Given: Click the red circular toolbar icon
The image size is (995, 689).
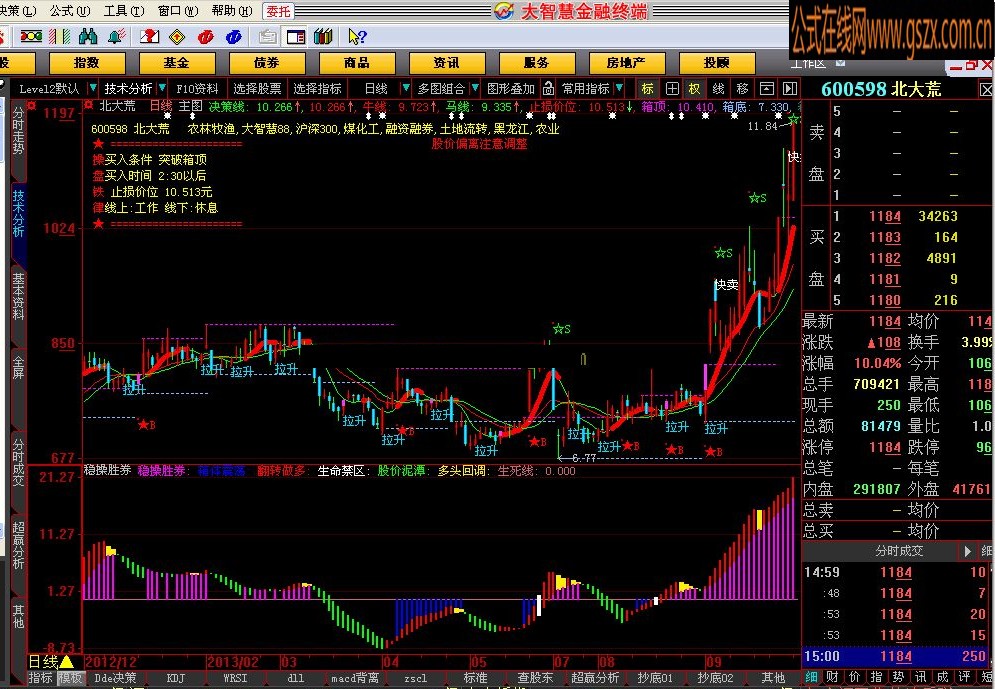Looking at the screenshot, I should click(206, 37).
